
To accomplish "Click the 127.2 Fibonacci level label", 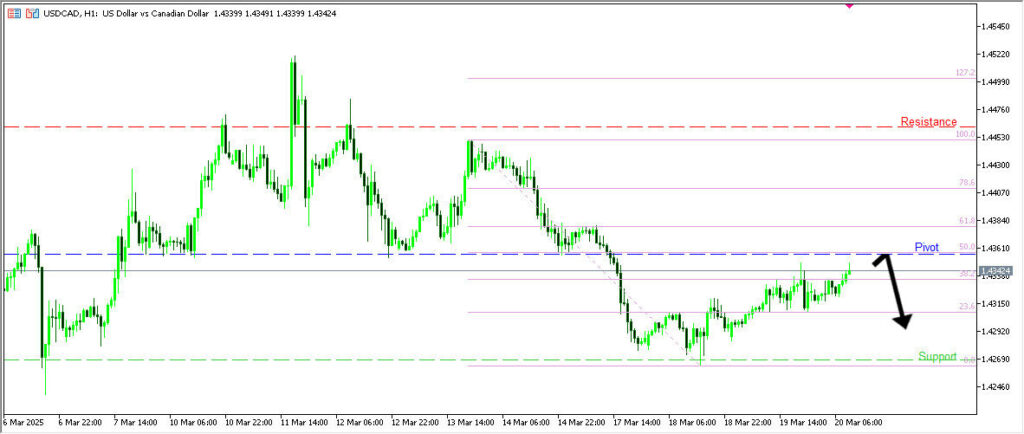I will pos(964,73).
